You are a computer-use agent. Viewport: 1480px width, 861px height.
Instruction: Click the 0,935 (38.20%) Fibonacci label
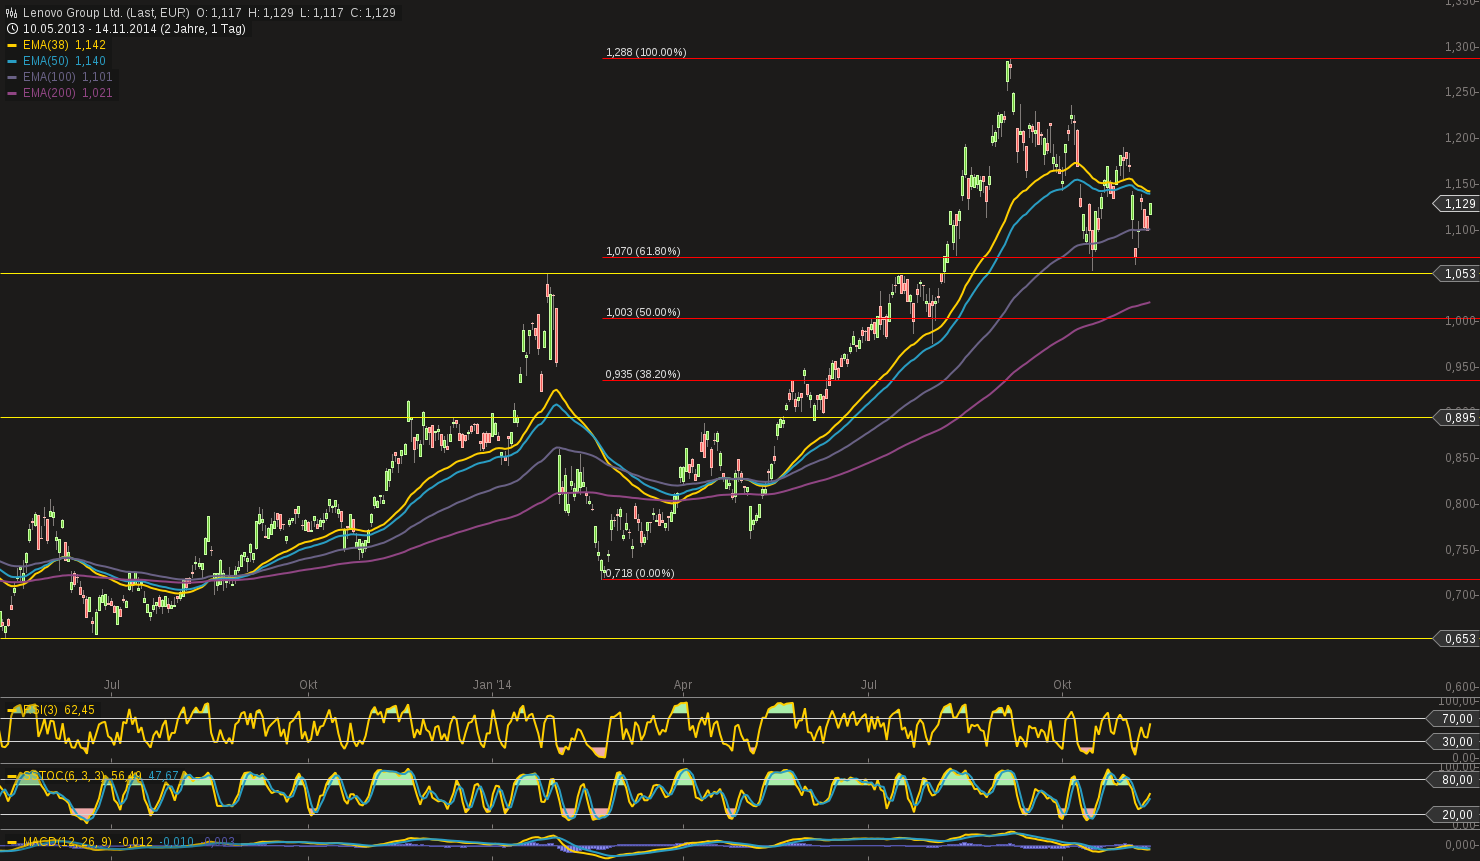coord(643,374)
